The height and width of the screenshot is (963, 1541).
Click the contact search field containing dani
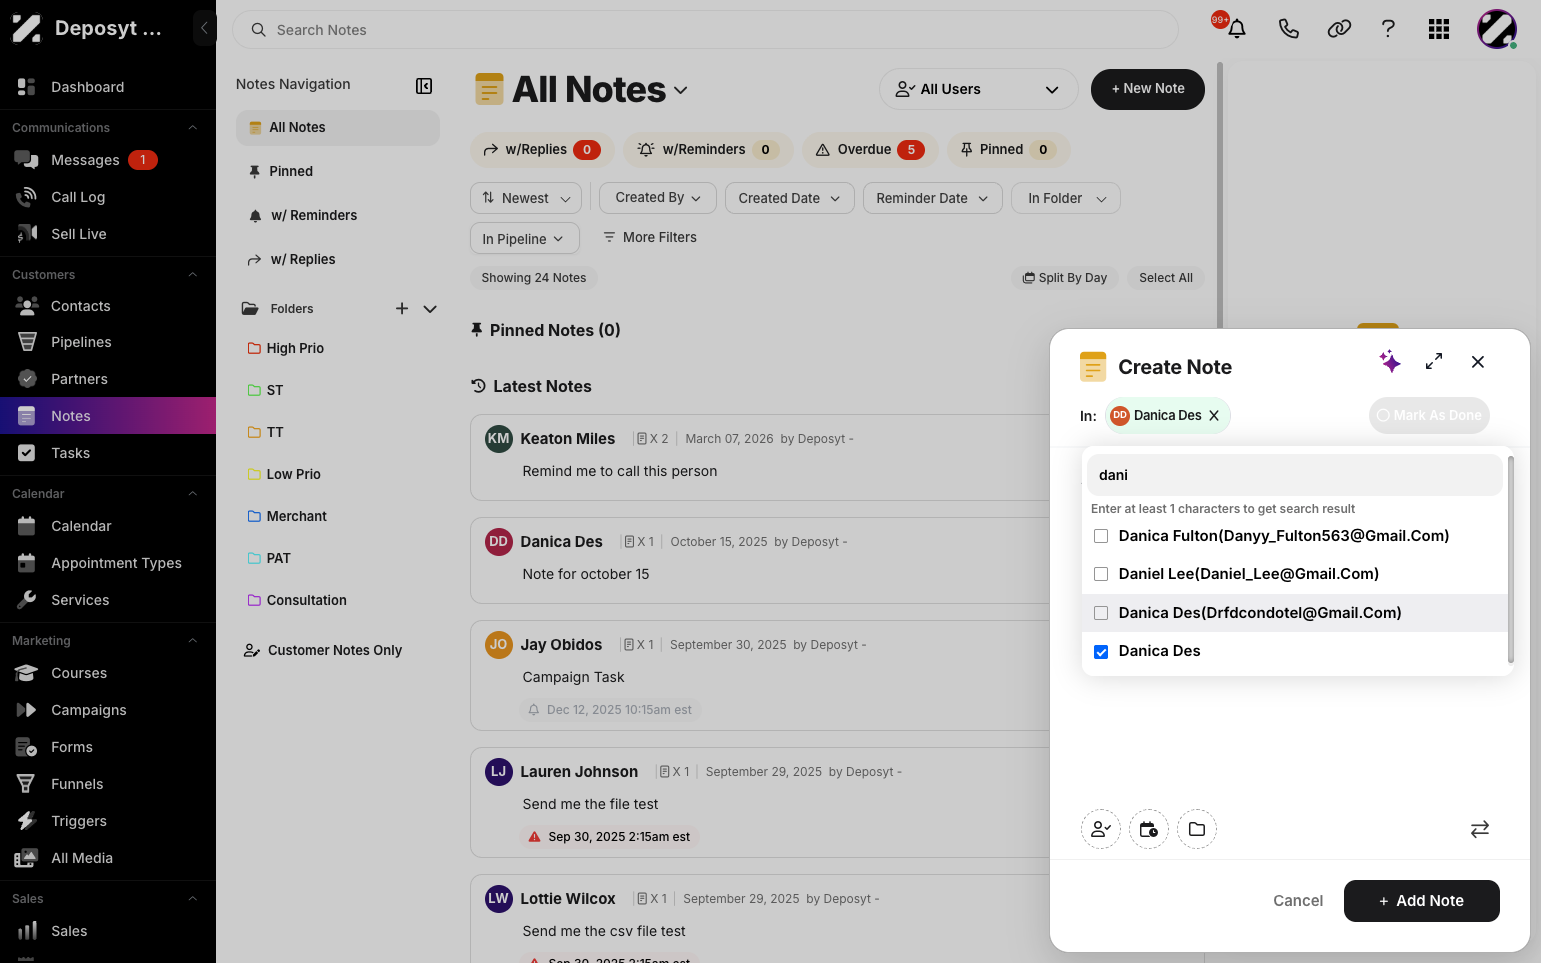coord(1295,475)
